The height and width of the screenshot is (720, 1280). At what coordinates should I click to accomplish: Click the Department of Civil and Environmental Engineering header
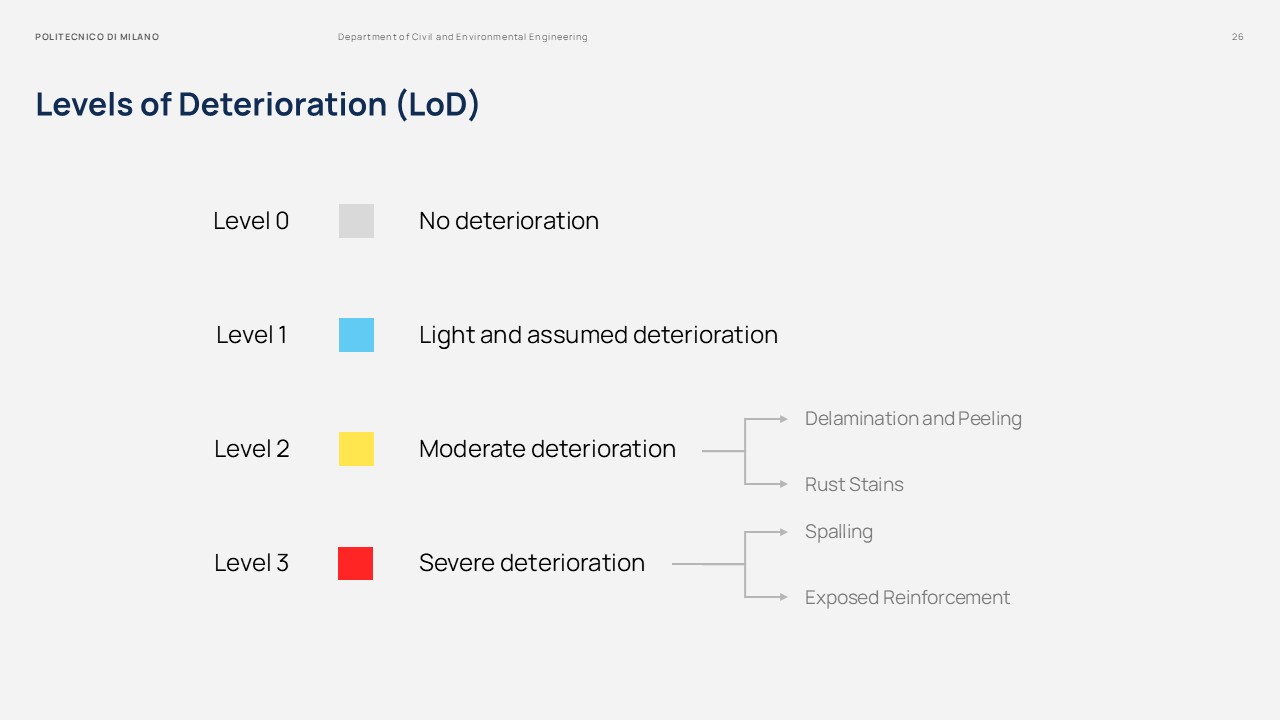tap(462, 37)
